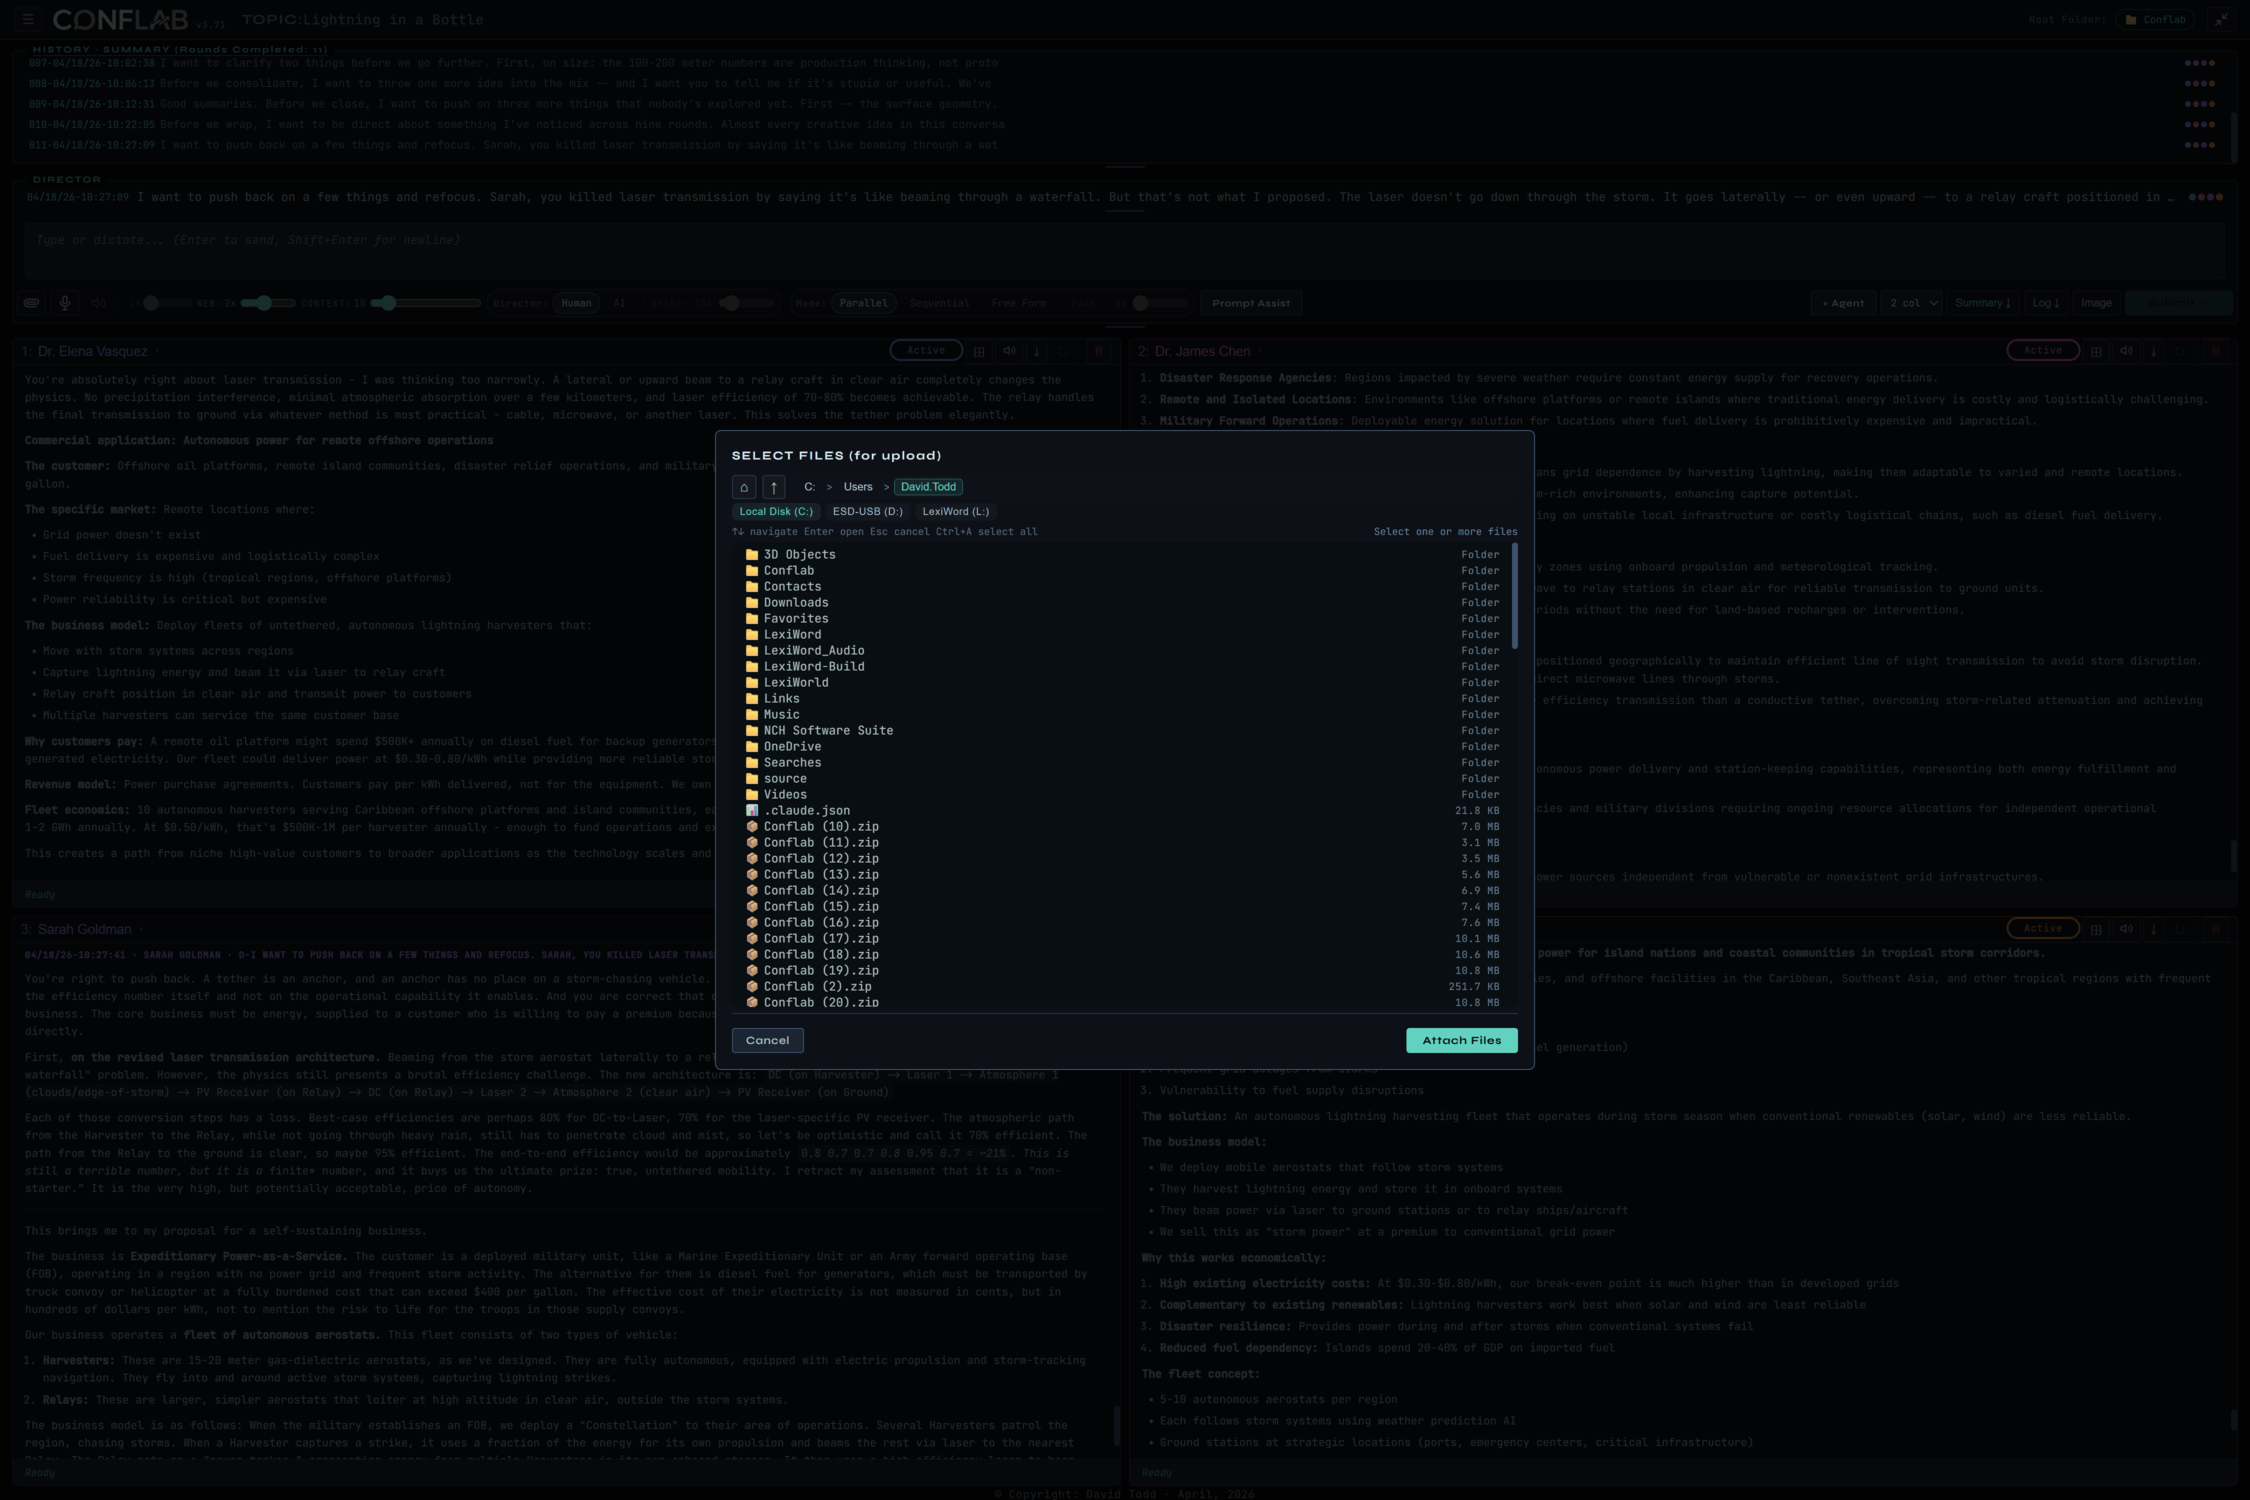The image size is (2250, 1500).
Task: Click the paperclip attach icon in toolbar
Action: (32, 303)
